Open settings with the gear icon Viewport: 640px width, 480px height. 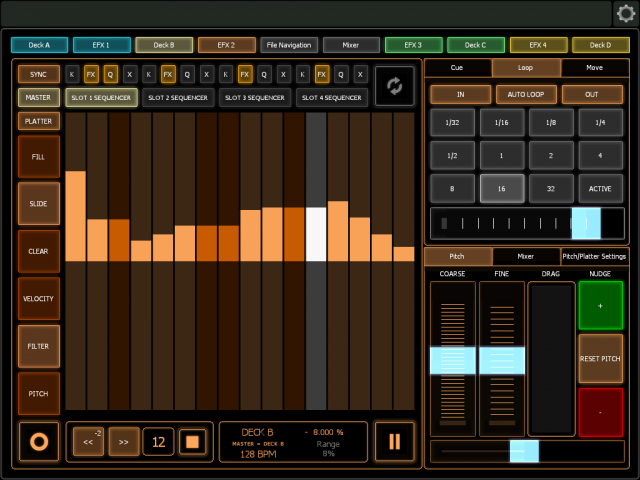click(x=626, y=13)
